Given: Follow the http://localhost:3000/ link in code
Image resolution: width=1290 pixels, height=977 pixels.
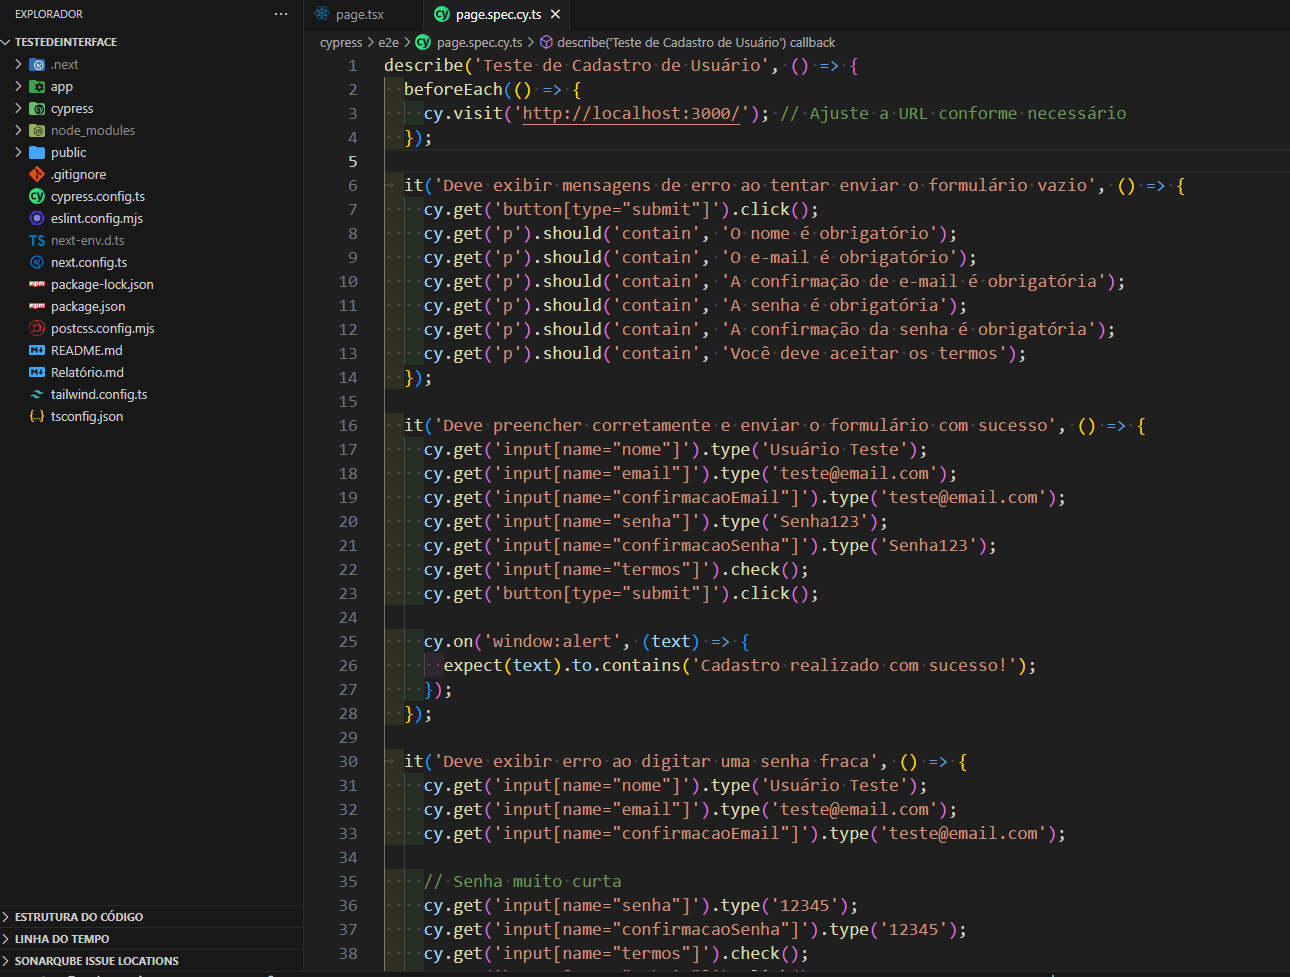Looking at the screenshot, I should click(x=631, y=113).
